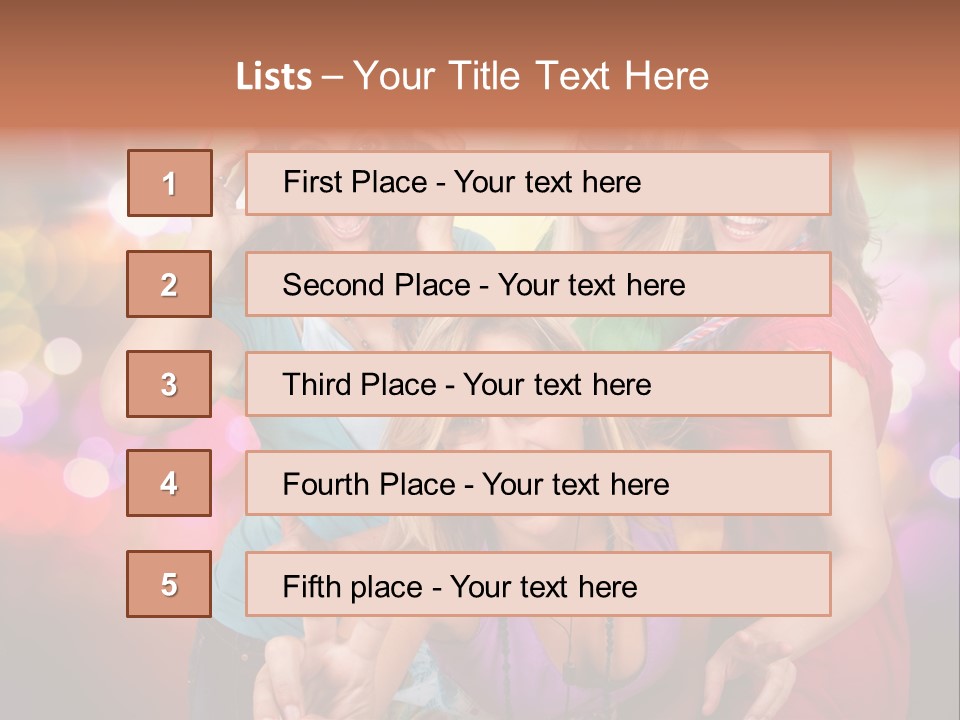Choose the "Fourth Place - Your text here" box

click(x=538, y=483)
